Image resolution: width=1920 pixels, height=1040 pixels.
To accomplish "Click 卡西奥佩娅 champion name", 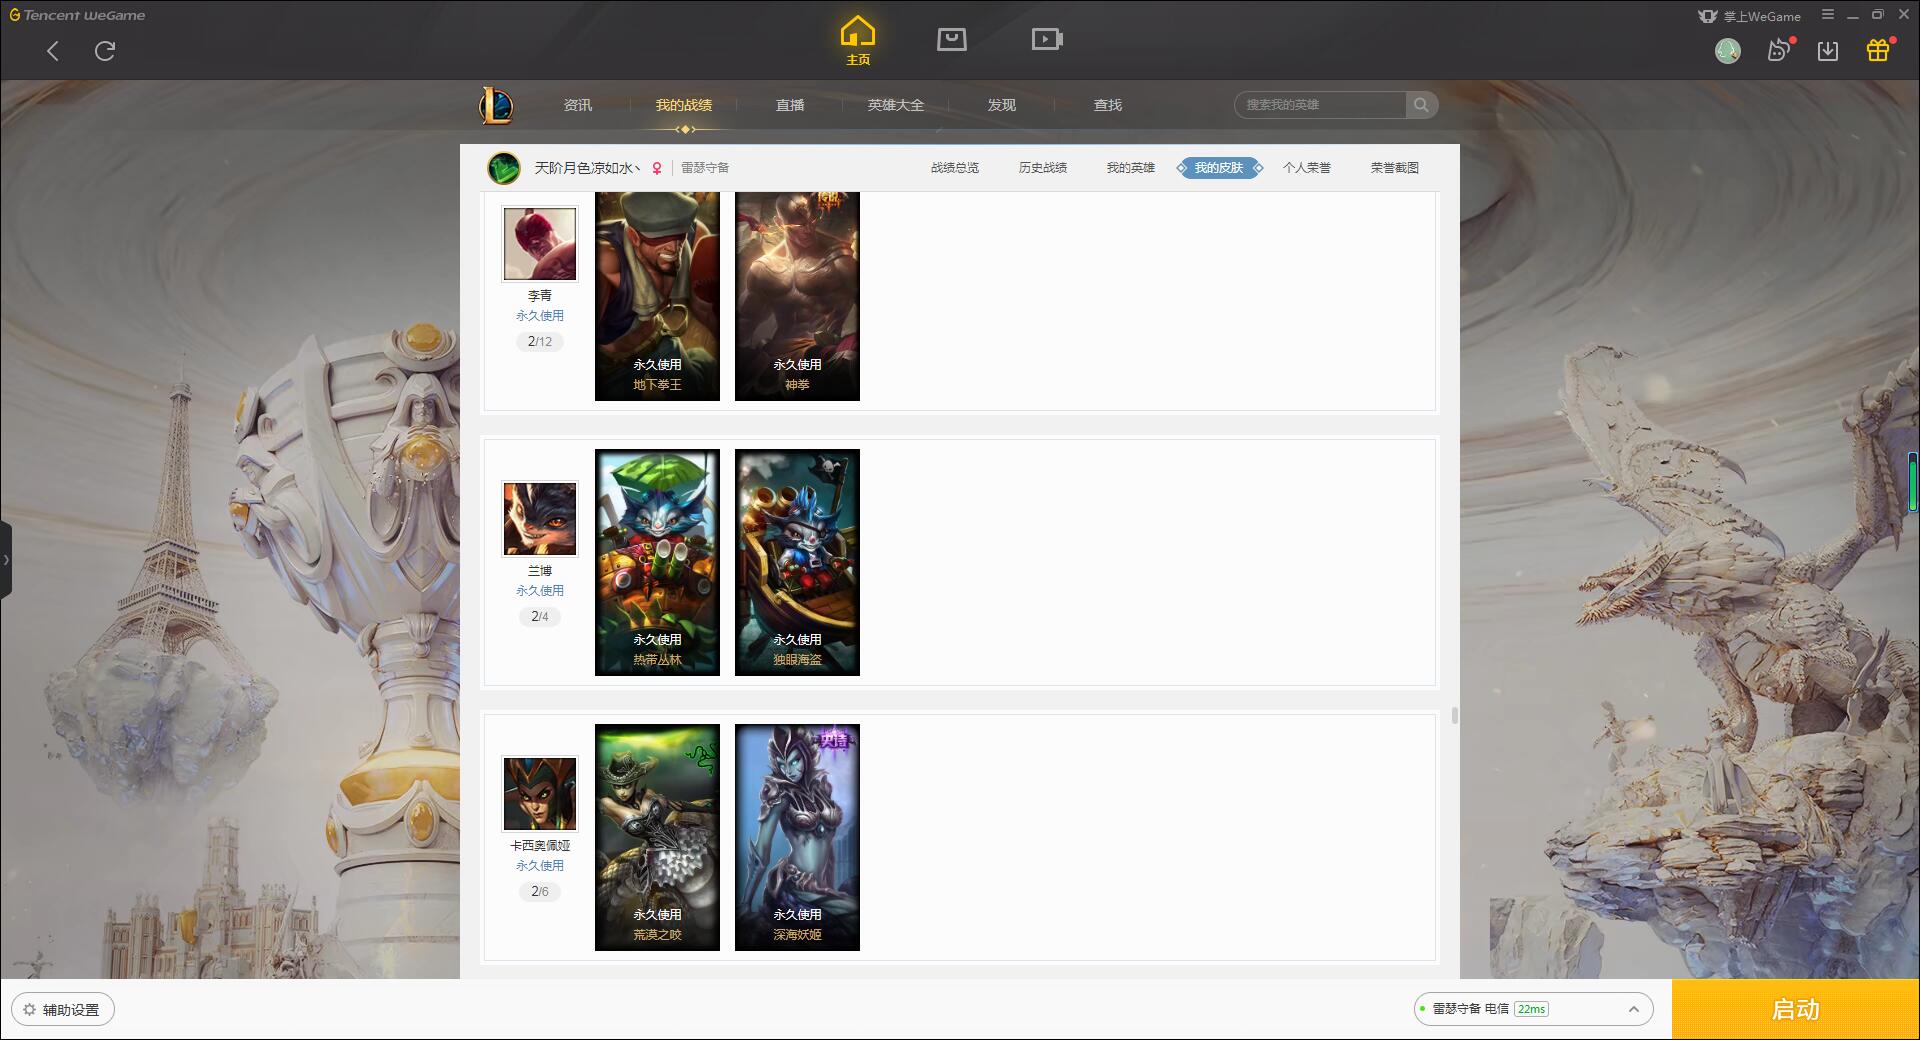I will tap(540, 846).
